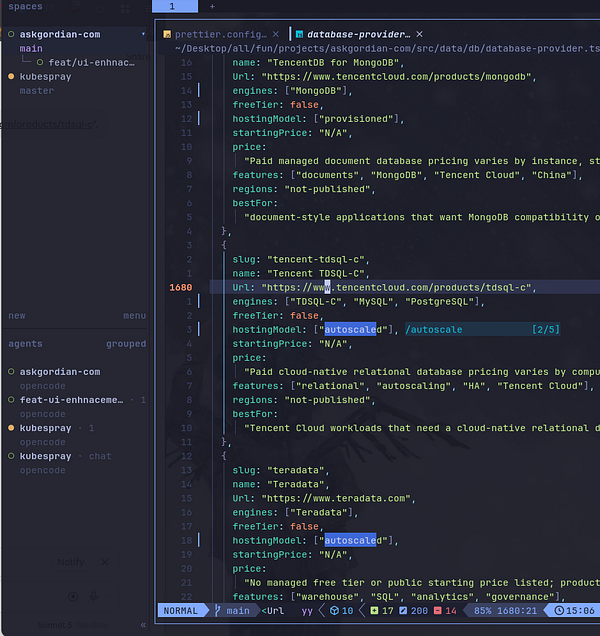Select workspace tab 1
Screen dimensions: 600x636
click(x=175, y=6)
